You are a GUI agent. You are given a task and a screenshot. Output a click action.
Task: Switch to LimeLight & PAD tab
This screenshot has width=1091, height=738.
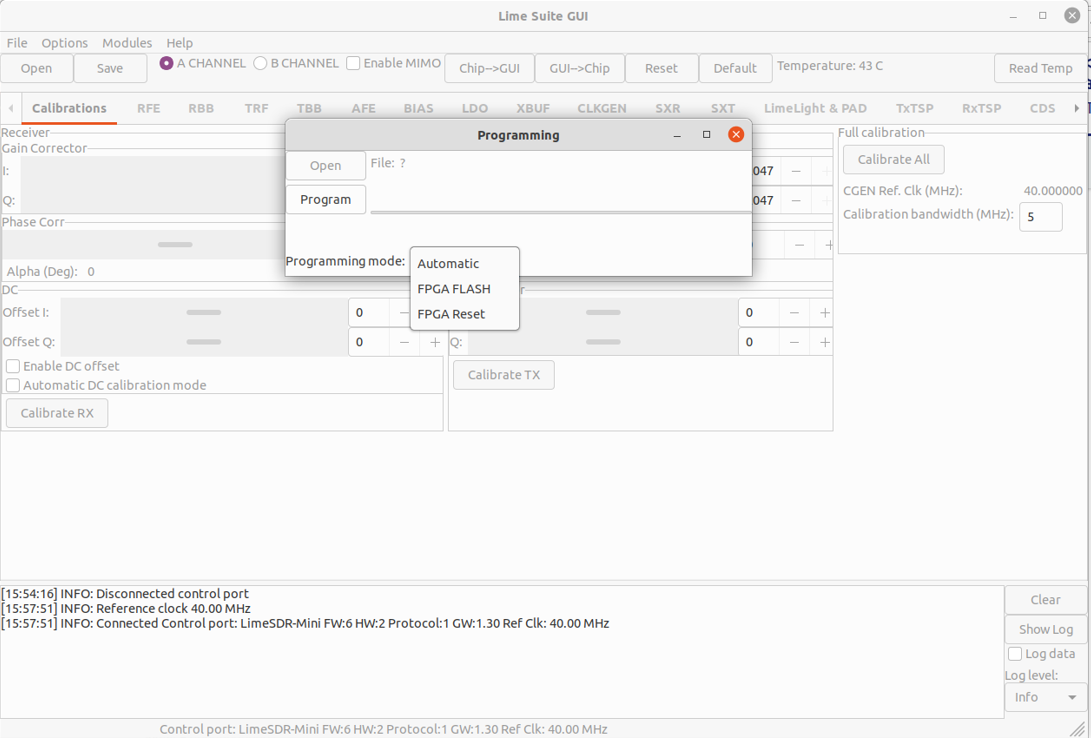[x=815, y=109]
